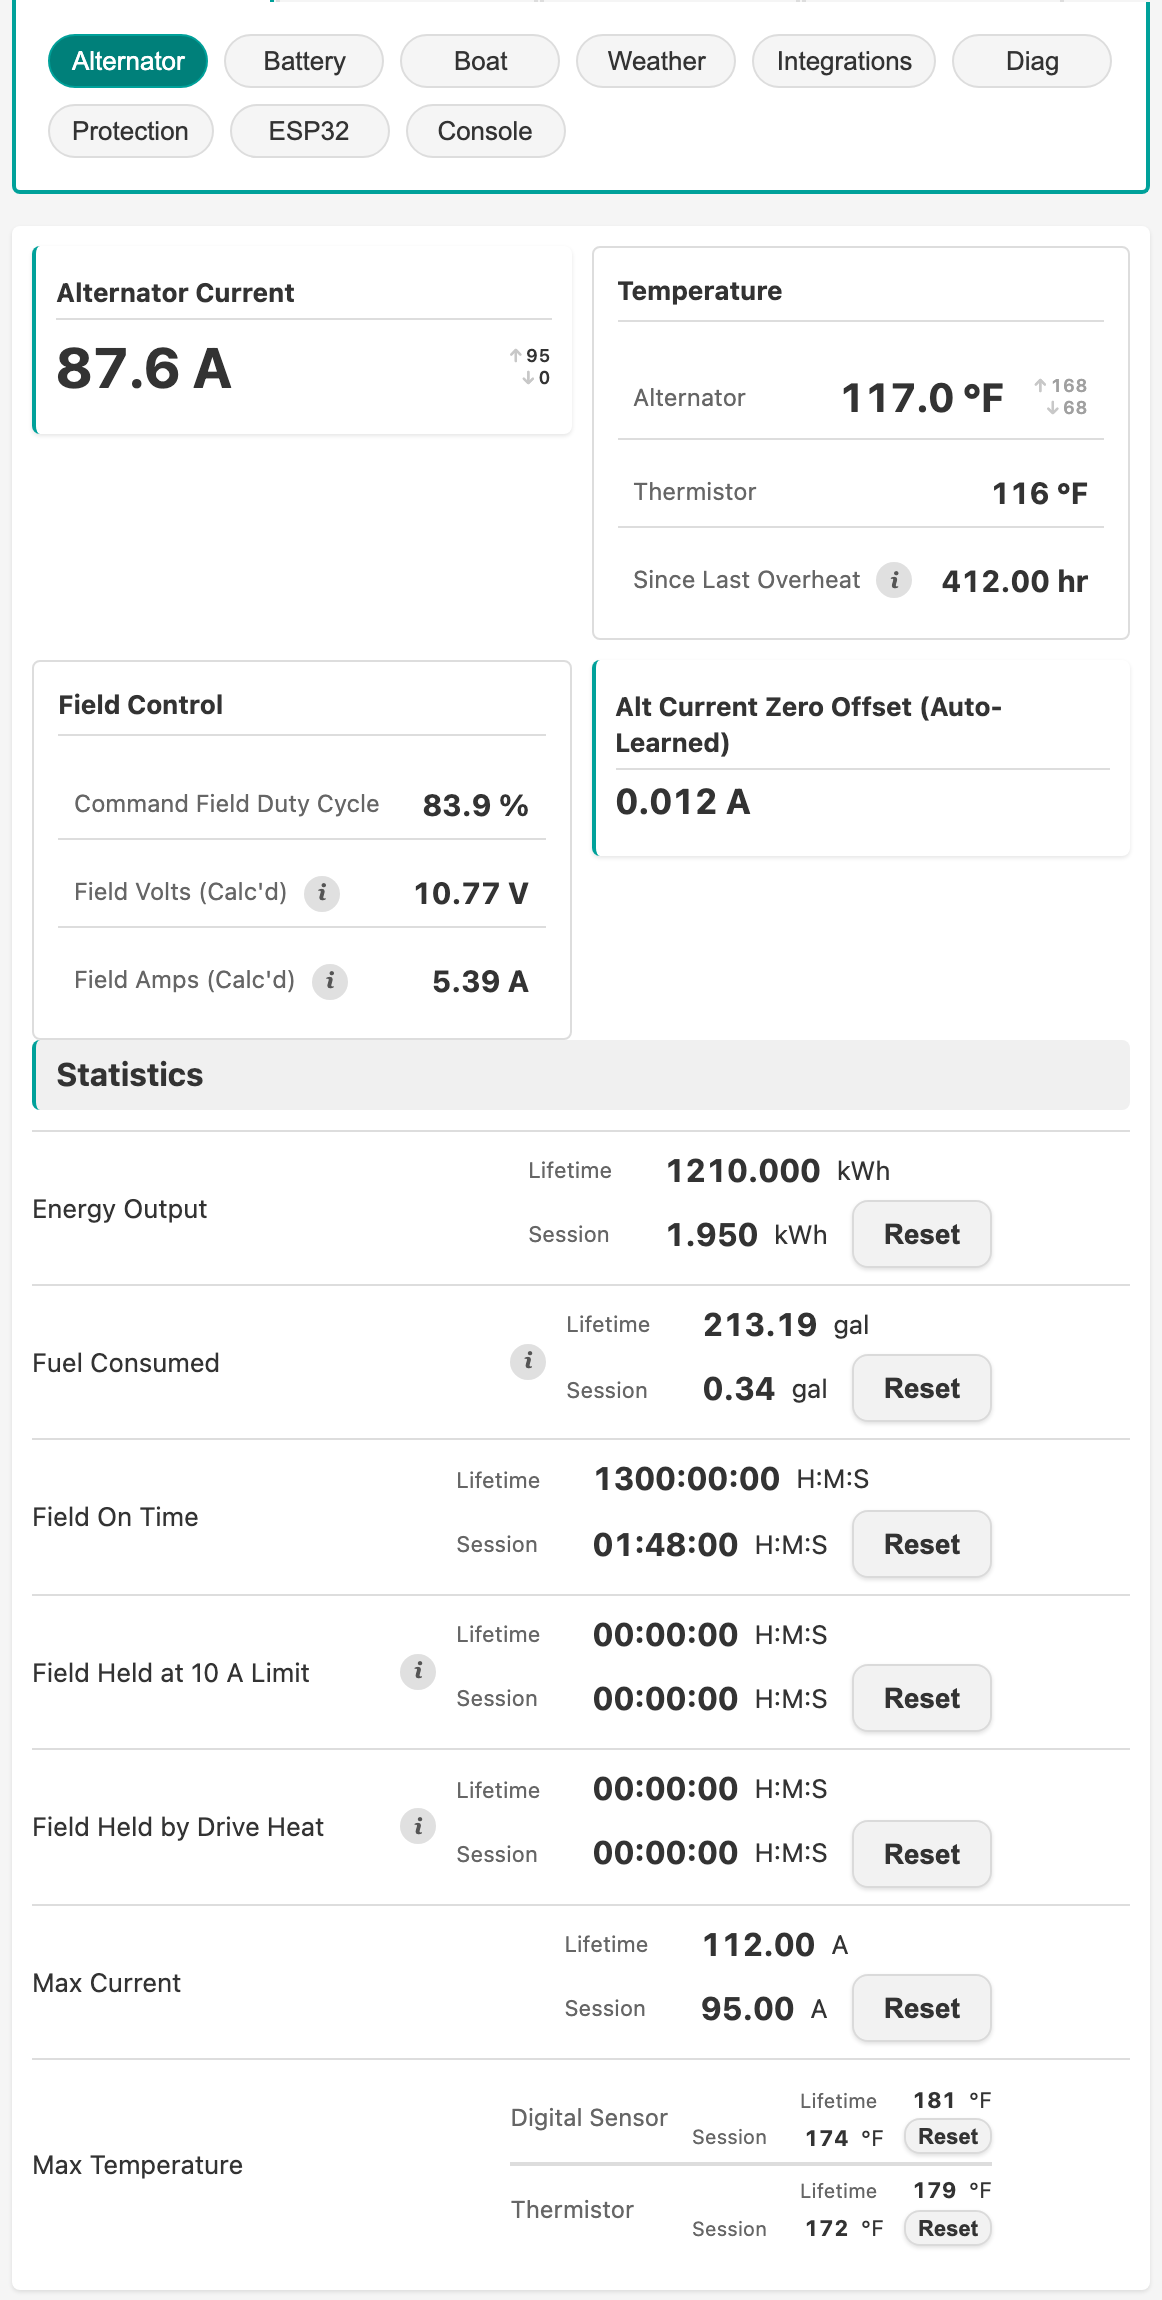Screen dimensions: 1162x2300
Task: Click the Max Current row label
Action: (x=106, y=1983)
